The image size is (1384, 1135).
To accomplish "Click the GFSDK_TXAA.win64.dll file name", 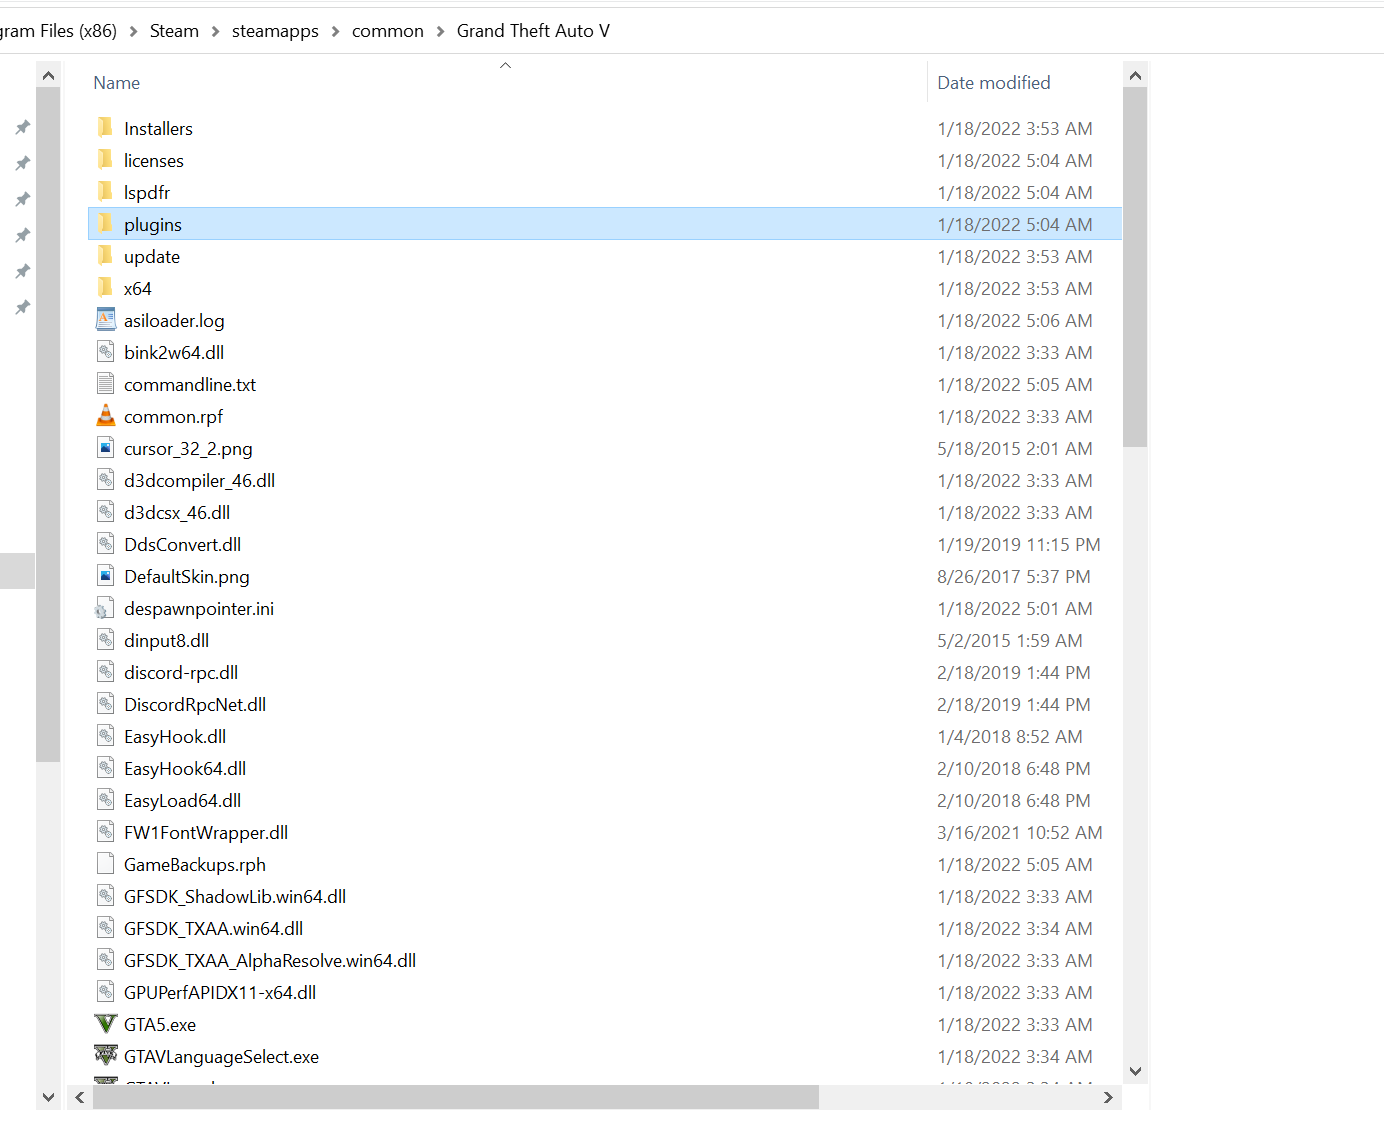I will coord(213,928).
